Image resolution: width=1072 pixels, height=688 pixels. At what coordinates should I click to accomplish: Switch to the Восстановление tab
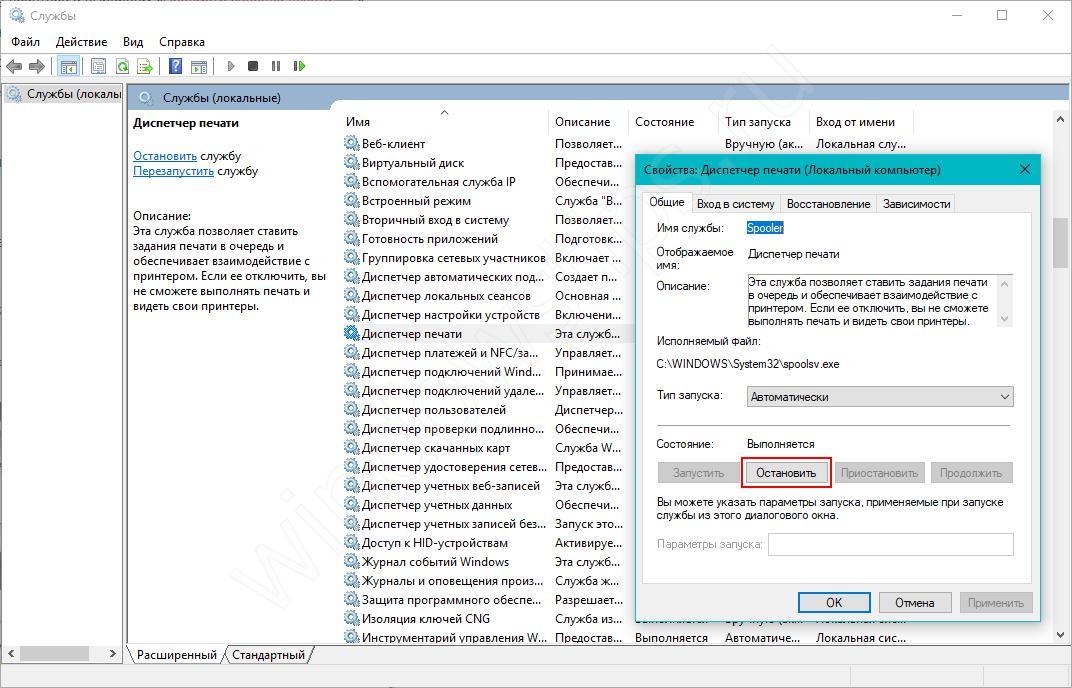coord(828,204)
